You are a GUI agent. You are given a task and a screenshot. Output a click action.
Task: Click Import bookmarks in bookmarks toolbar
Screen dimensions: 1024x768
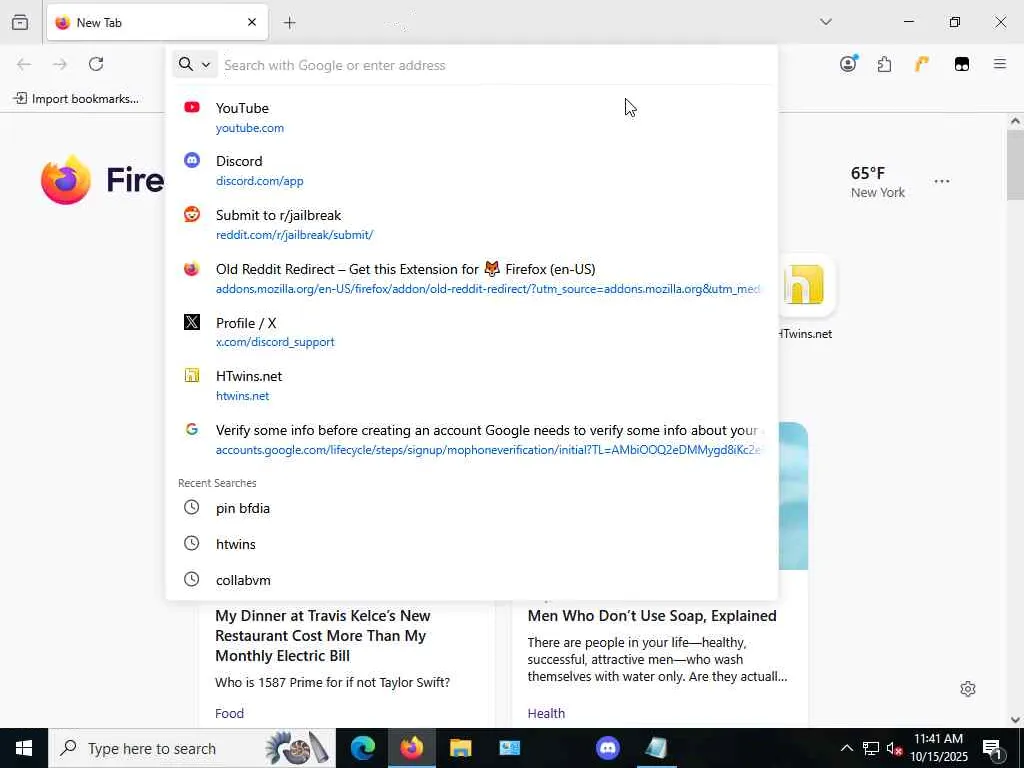(76, 99)
